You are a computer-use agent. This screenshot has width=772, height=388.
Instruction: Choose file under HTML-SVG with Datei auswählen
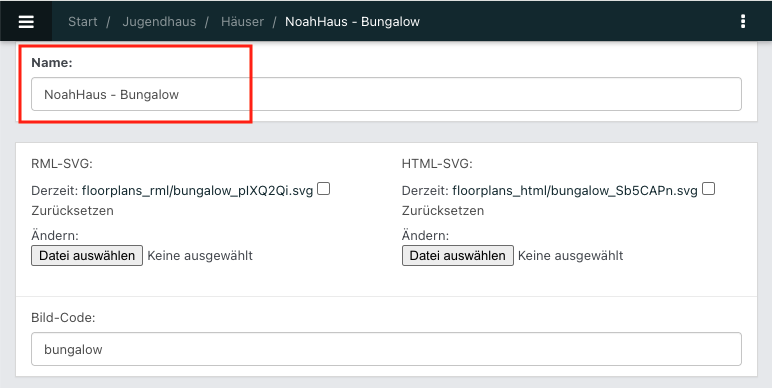click(458, 256)
